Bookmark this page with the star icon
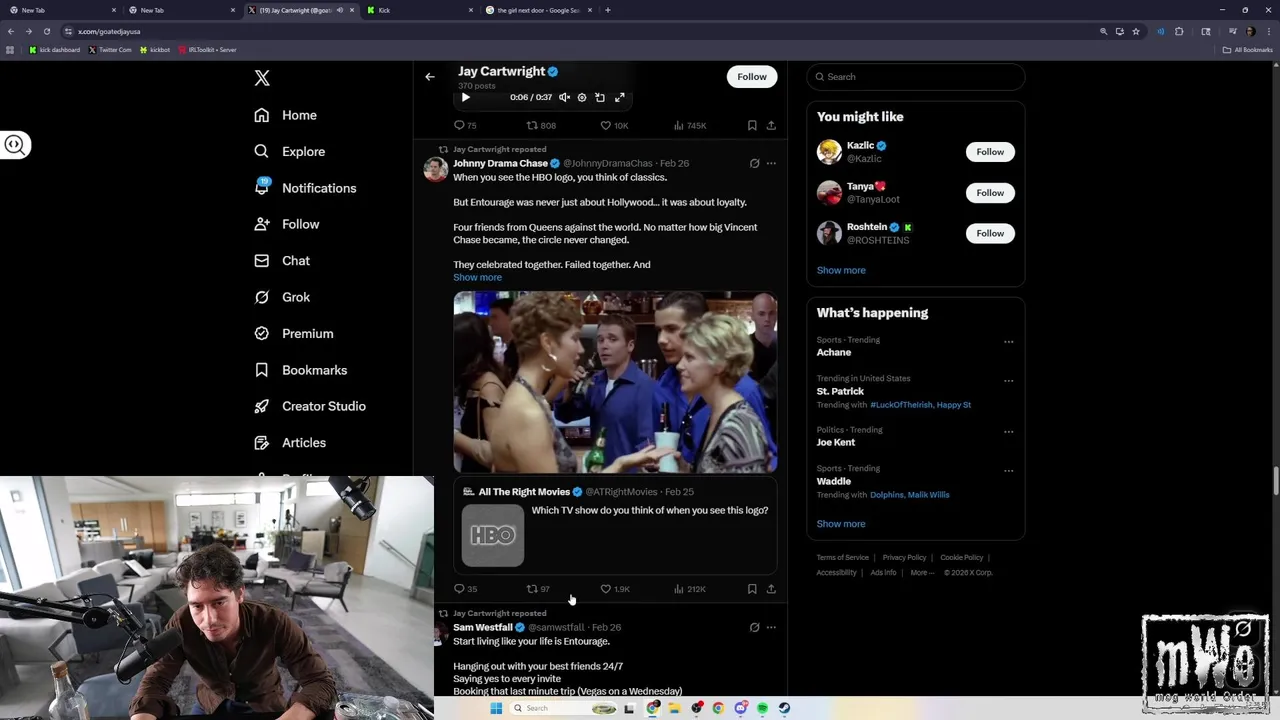 pyautogui.click(x=1136, y=32)
